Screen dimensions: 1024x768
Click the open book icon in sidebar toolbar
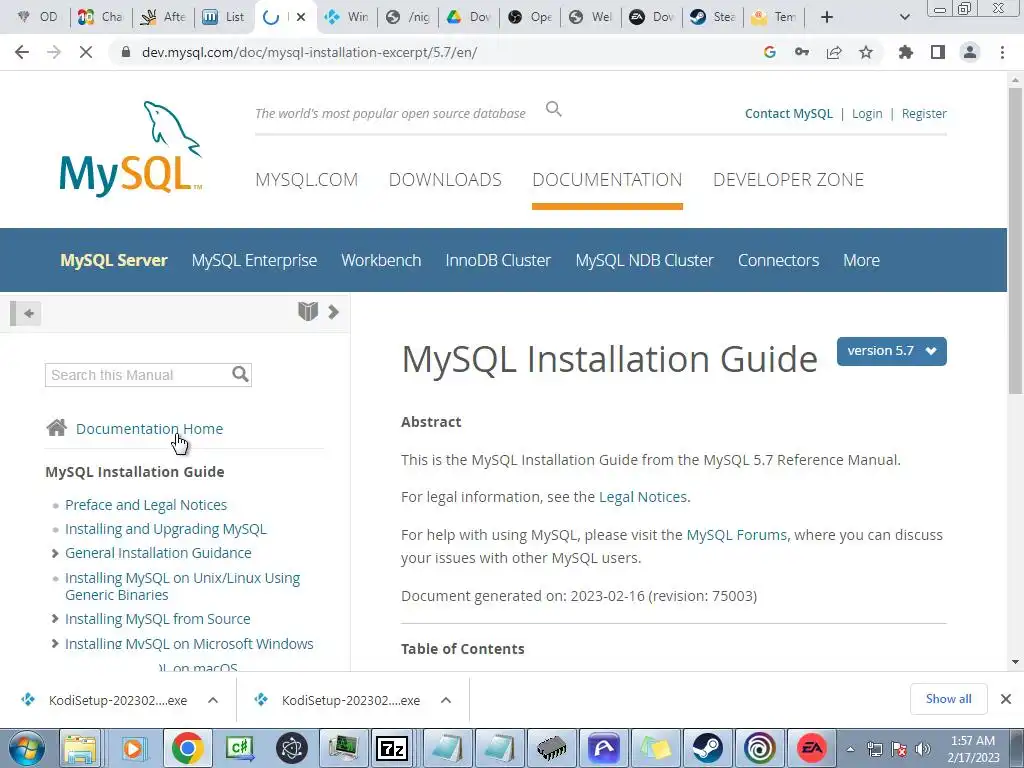pos(308,312)
